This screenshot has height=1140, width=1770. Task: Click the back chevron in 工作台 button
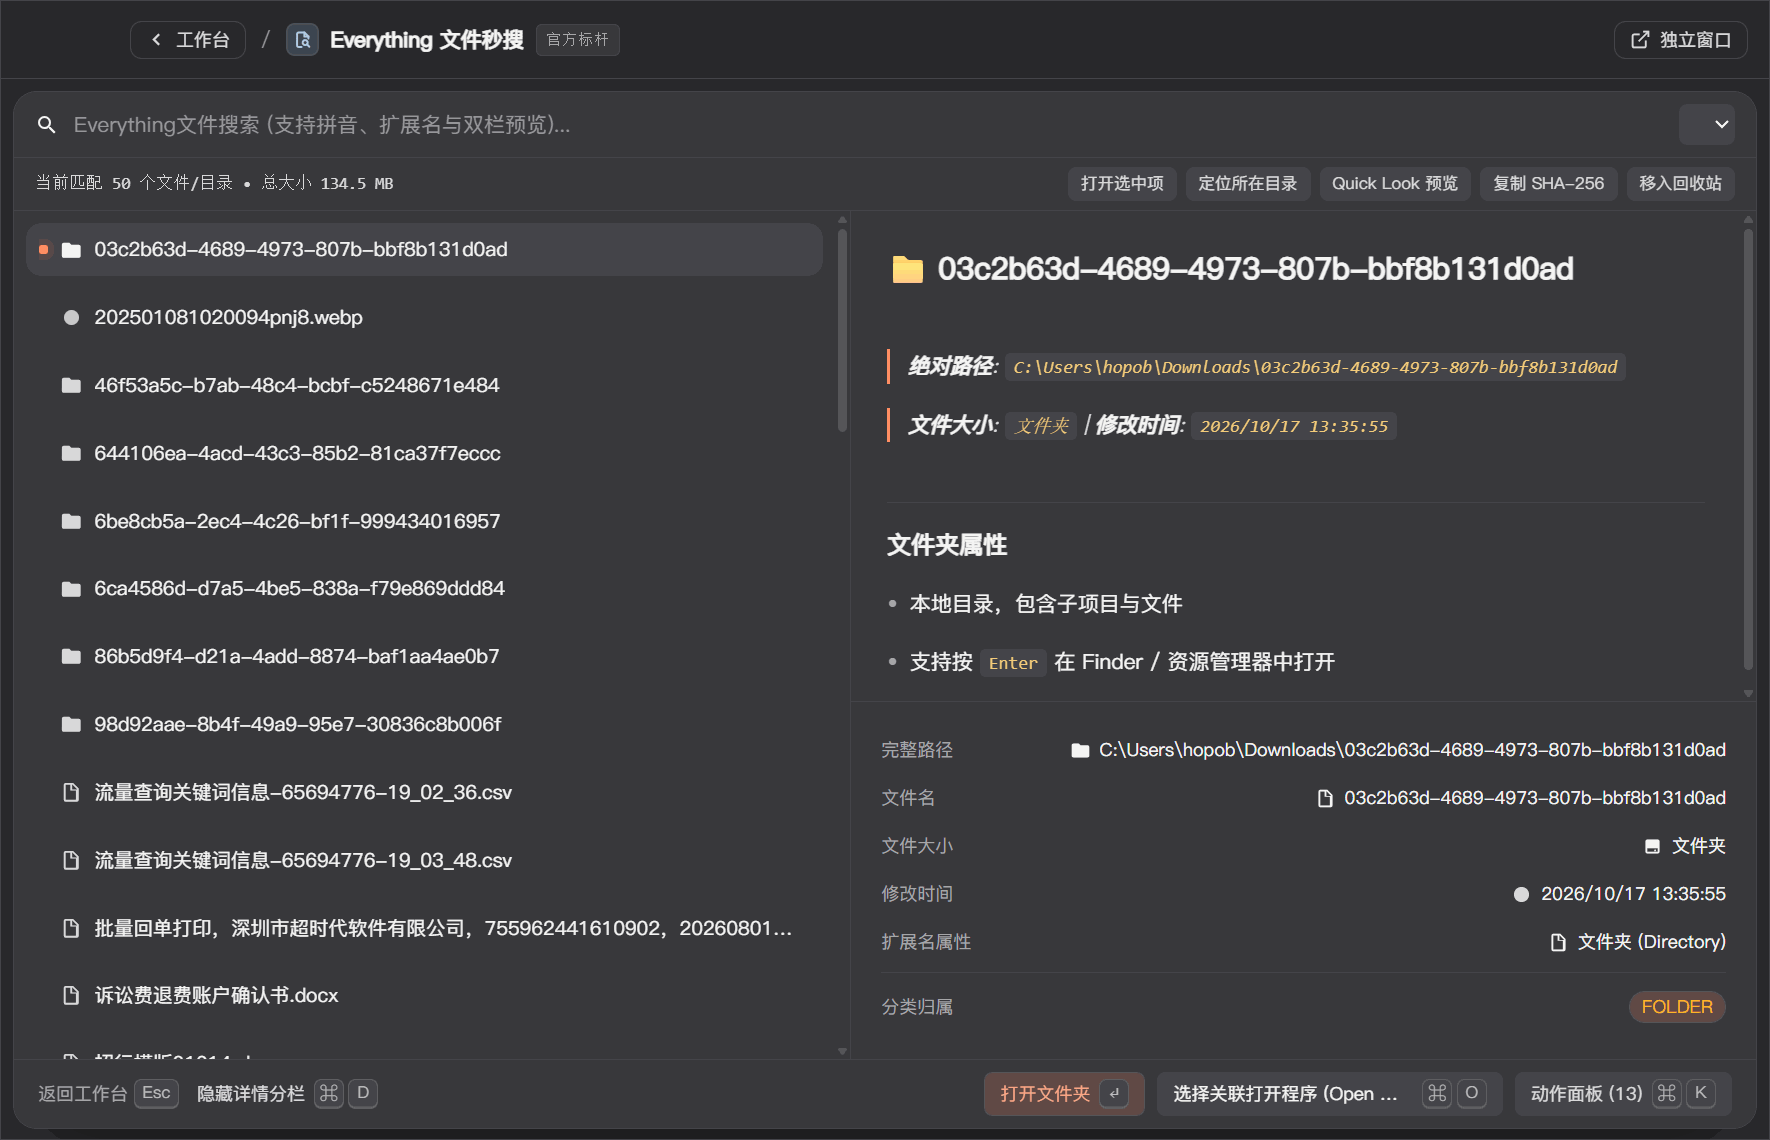click(x=156, y=40)
